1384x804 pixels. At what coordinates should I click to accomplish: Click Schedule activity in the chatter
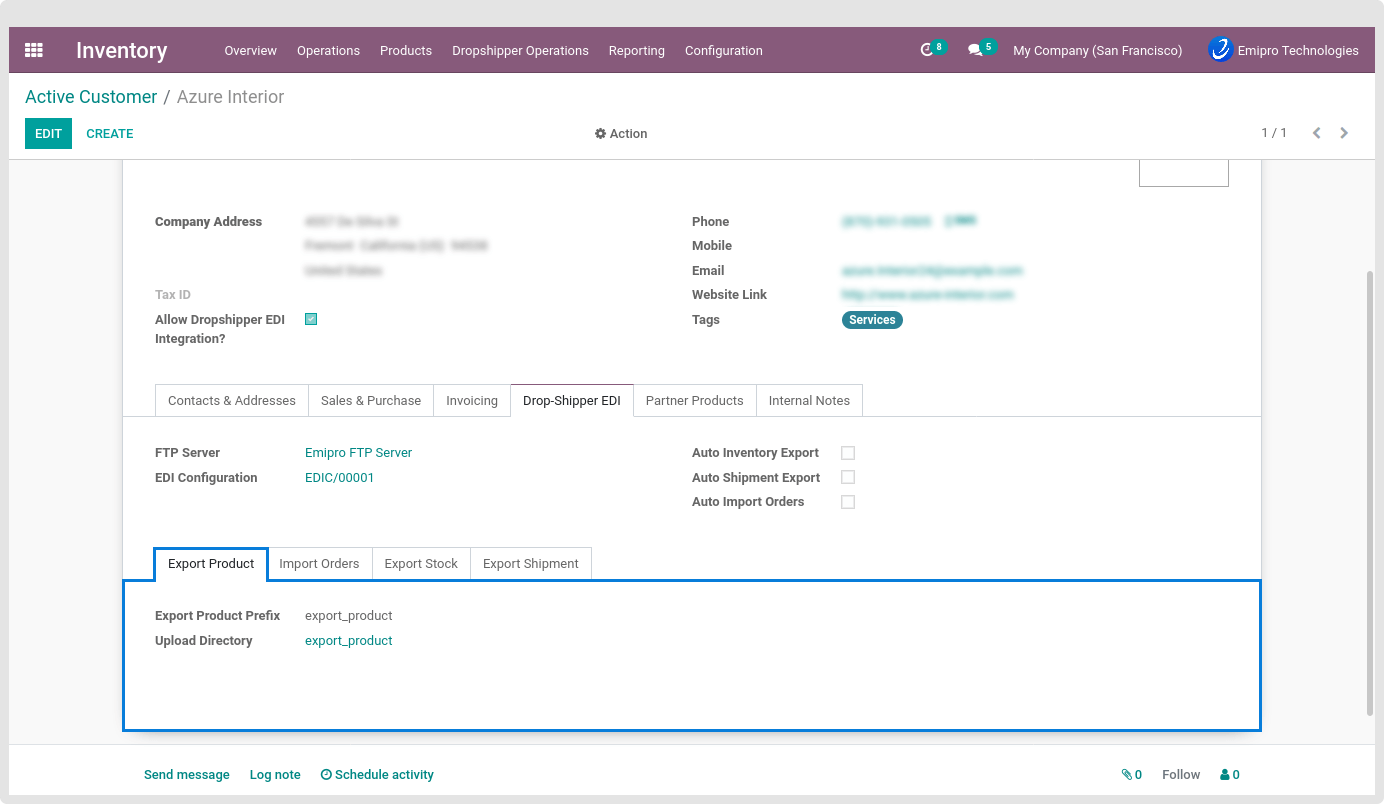pos(377,775)
